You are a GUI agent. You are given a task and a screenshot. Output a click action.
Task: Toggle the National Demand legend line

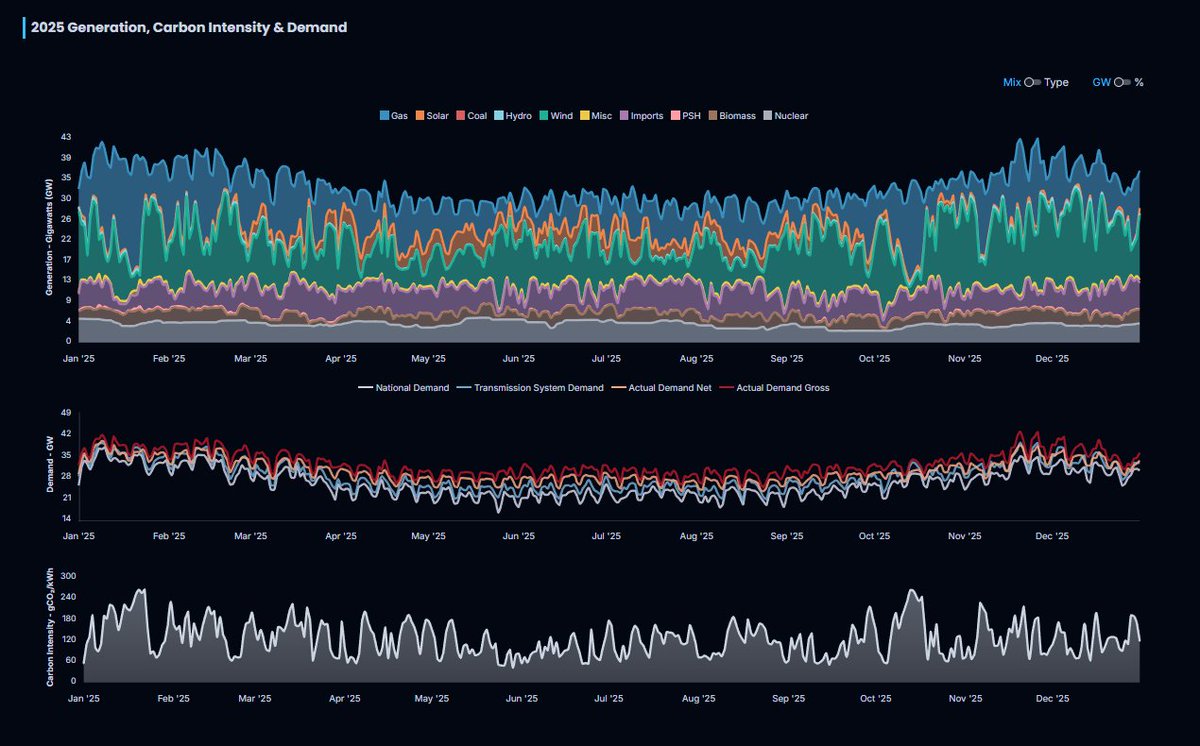(x=404, y=388)
